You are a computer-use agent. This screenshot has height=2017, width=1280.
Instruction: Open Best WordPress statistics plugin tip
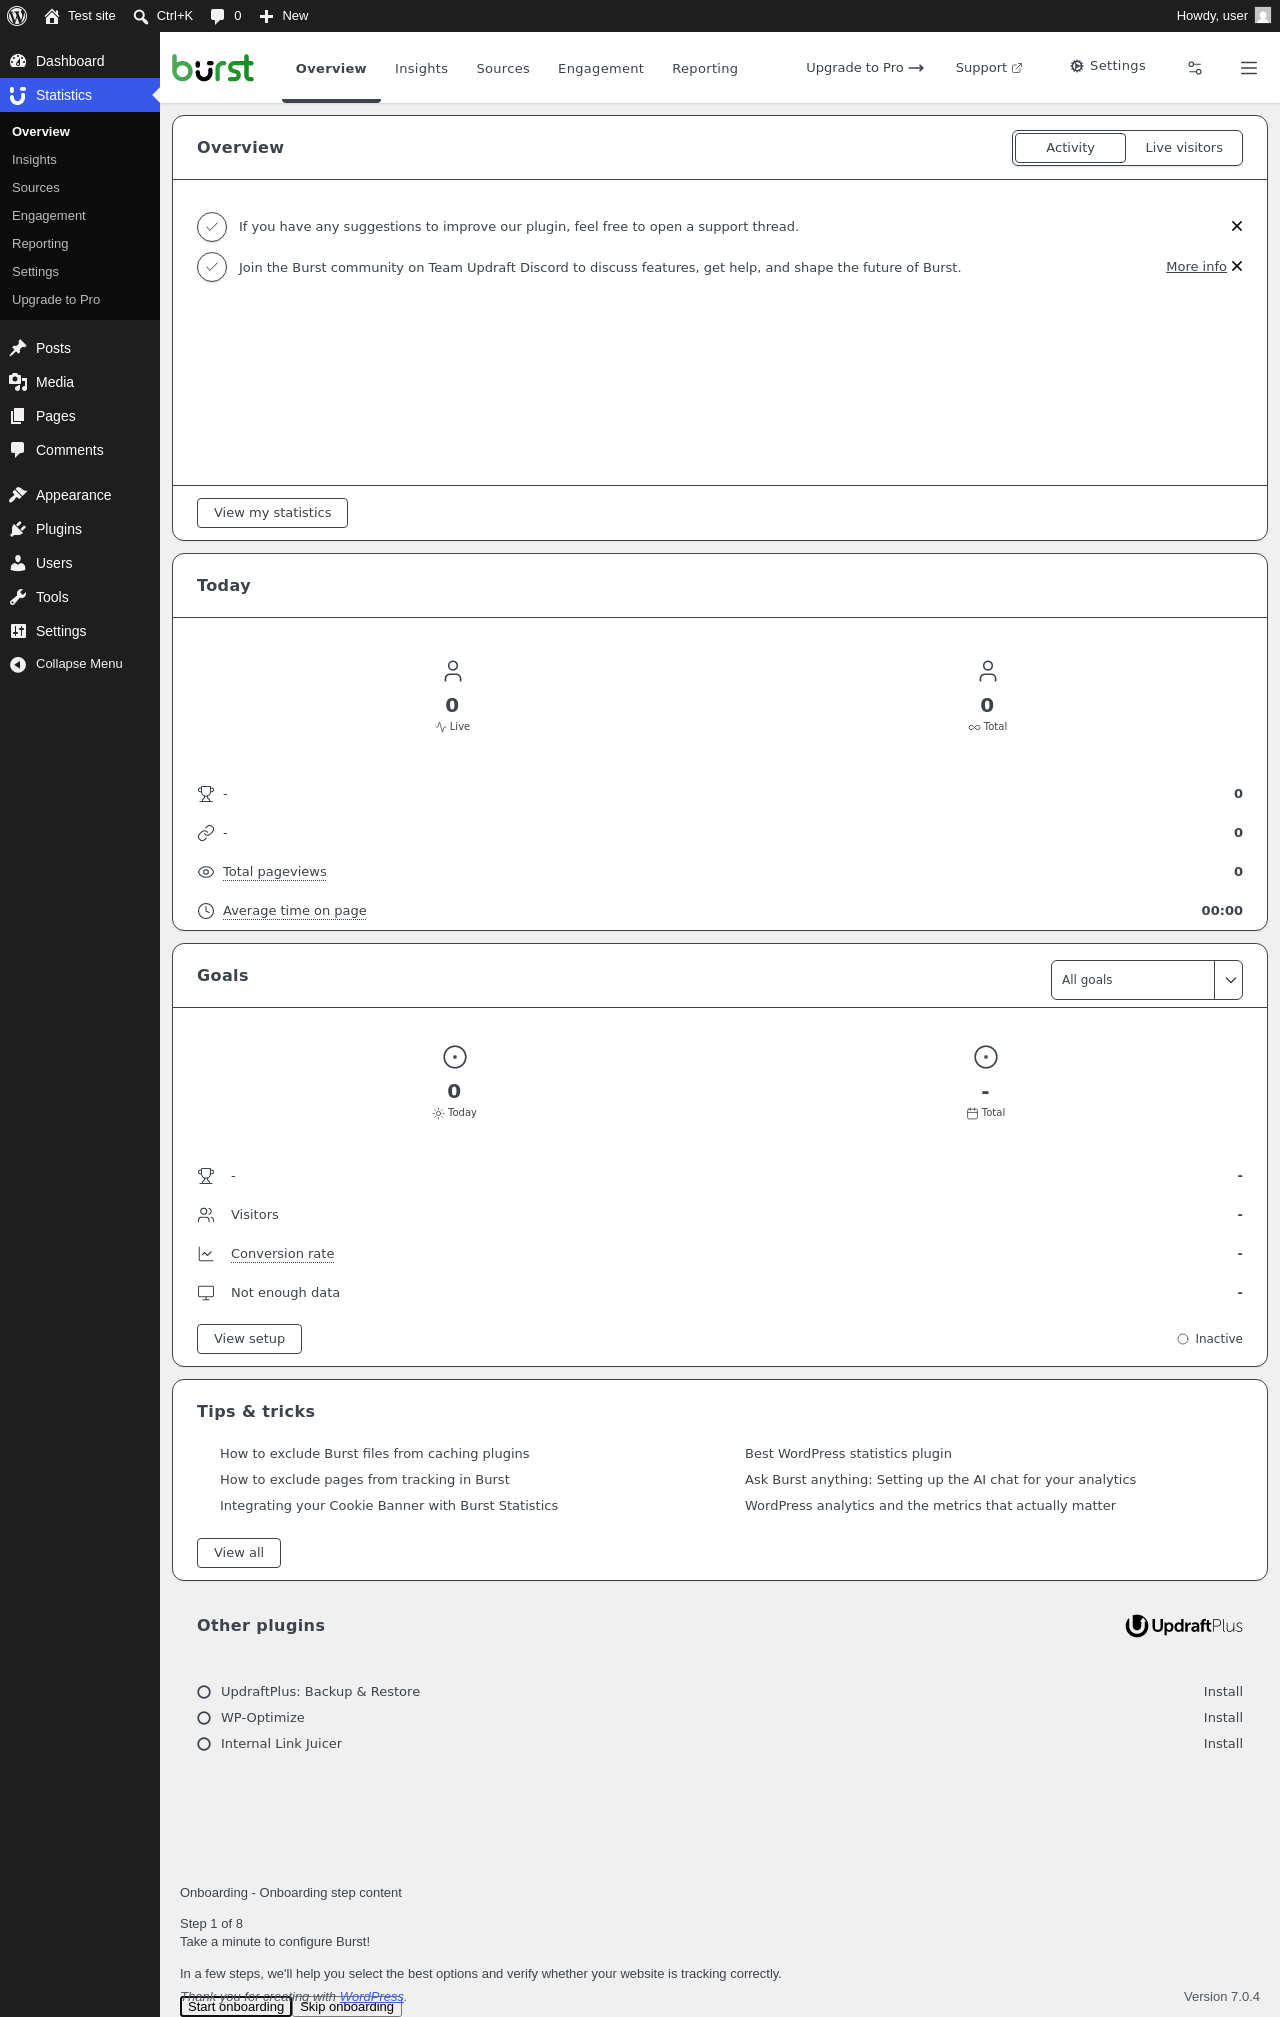coord(848,1454)
